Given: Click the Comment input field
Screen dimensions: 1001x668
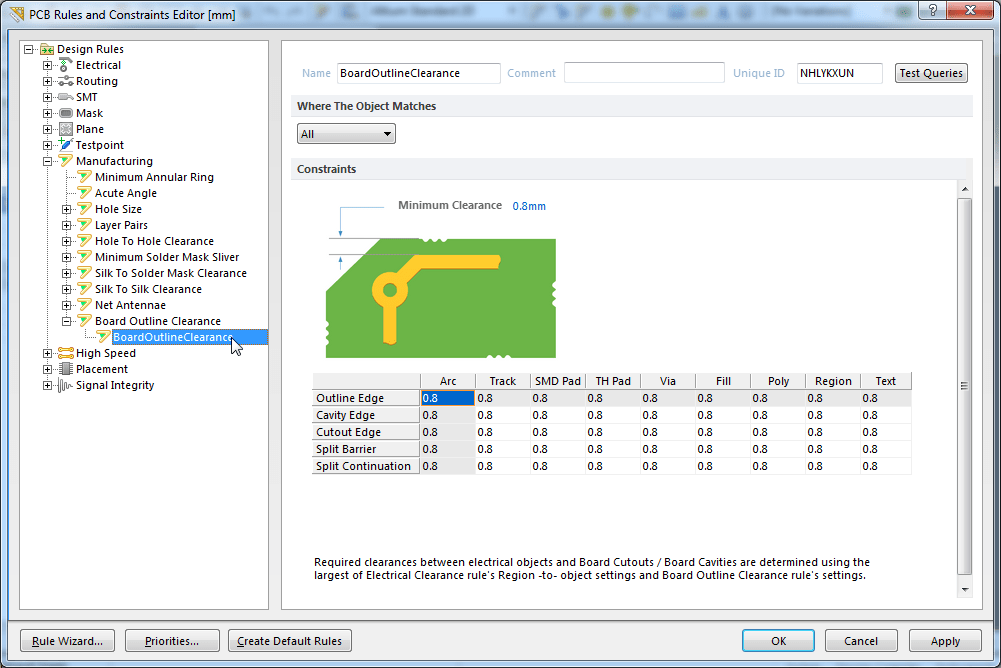Looking at the screenshot, I should pos(644,73).
